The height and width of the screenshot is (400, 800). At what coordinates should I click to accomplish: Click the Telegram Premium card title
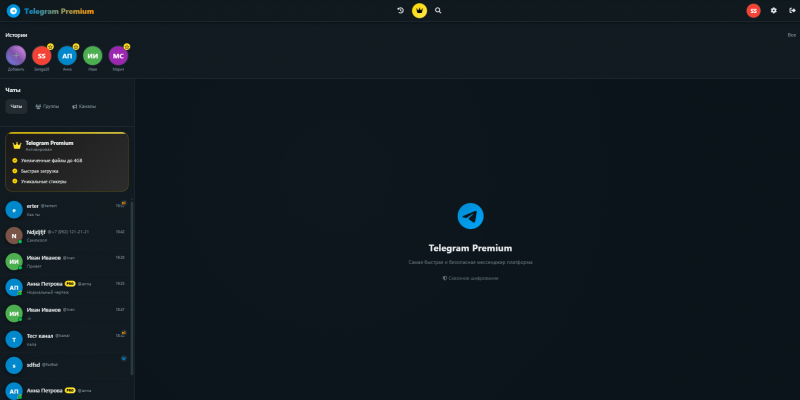click(49, 143)
